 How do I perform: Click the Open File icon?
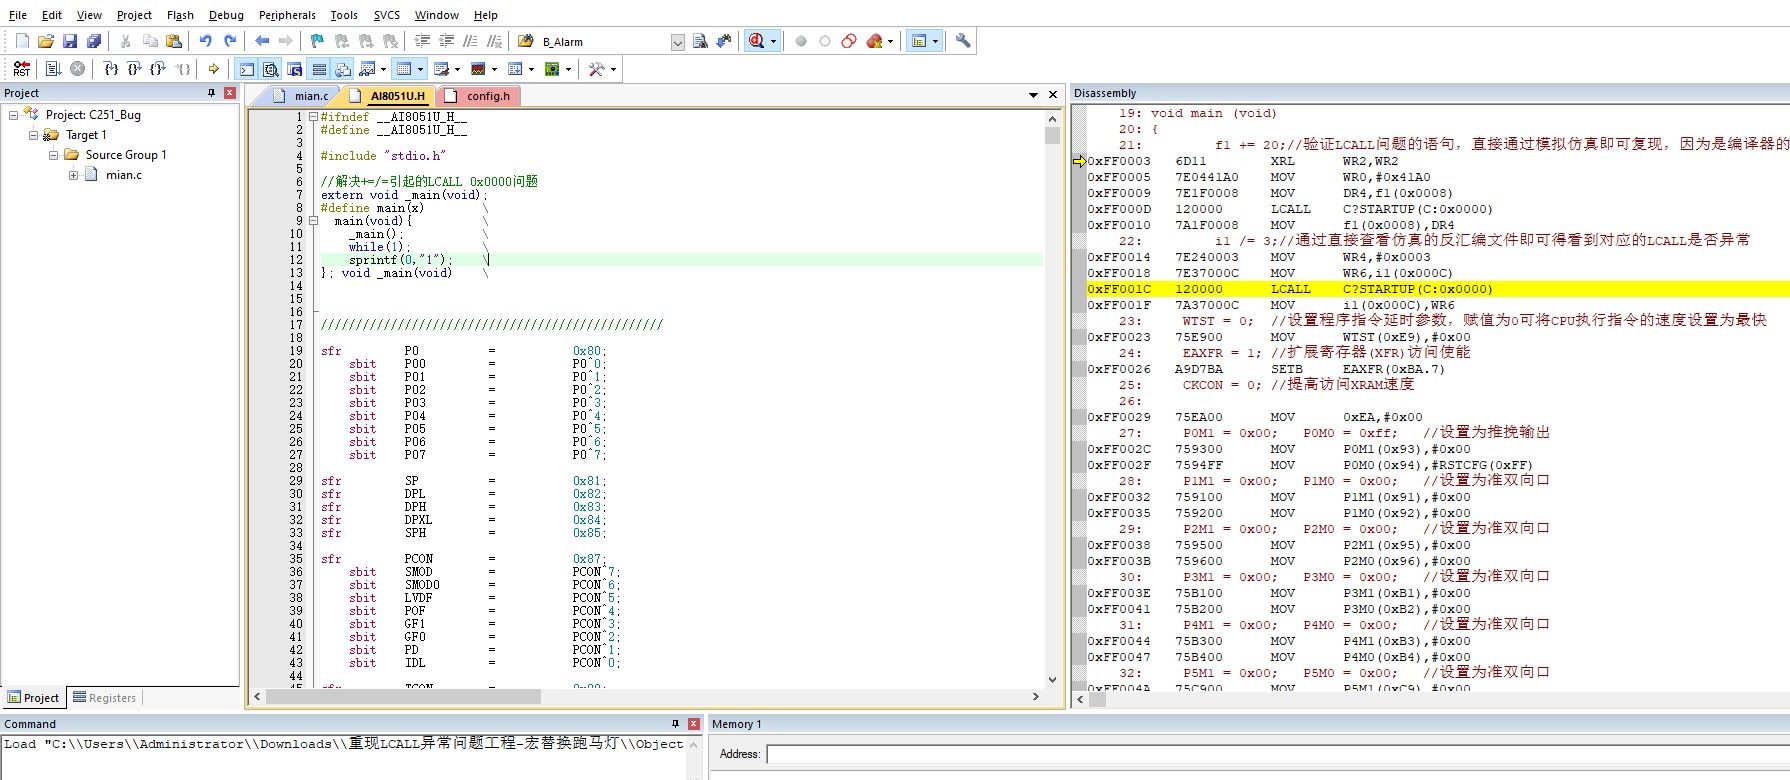coord(46,41)
